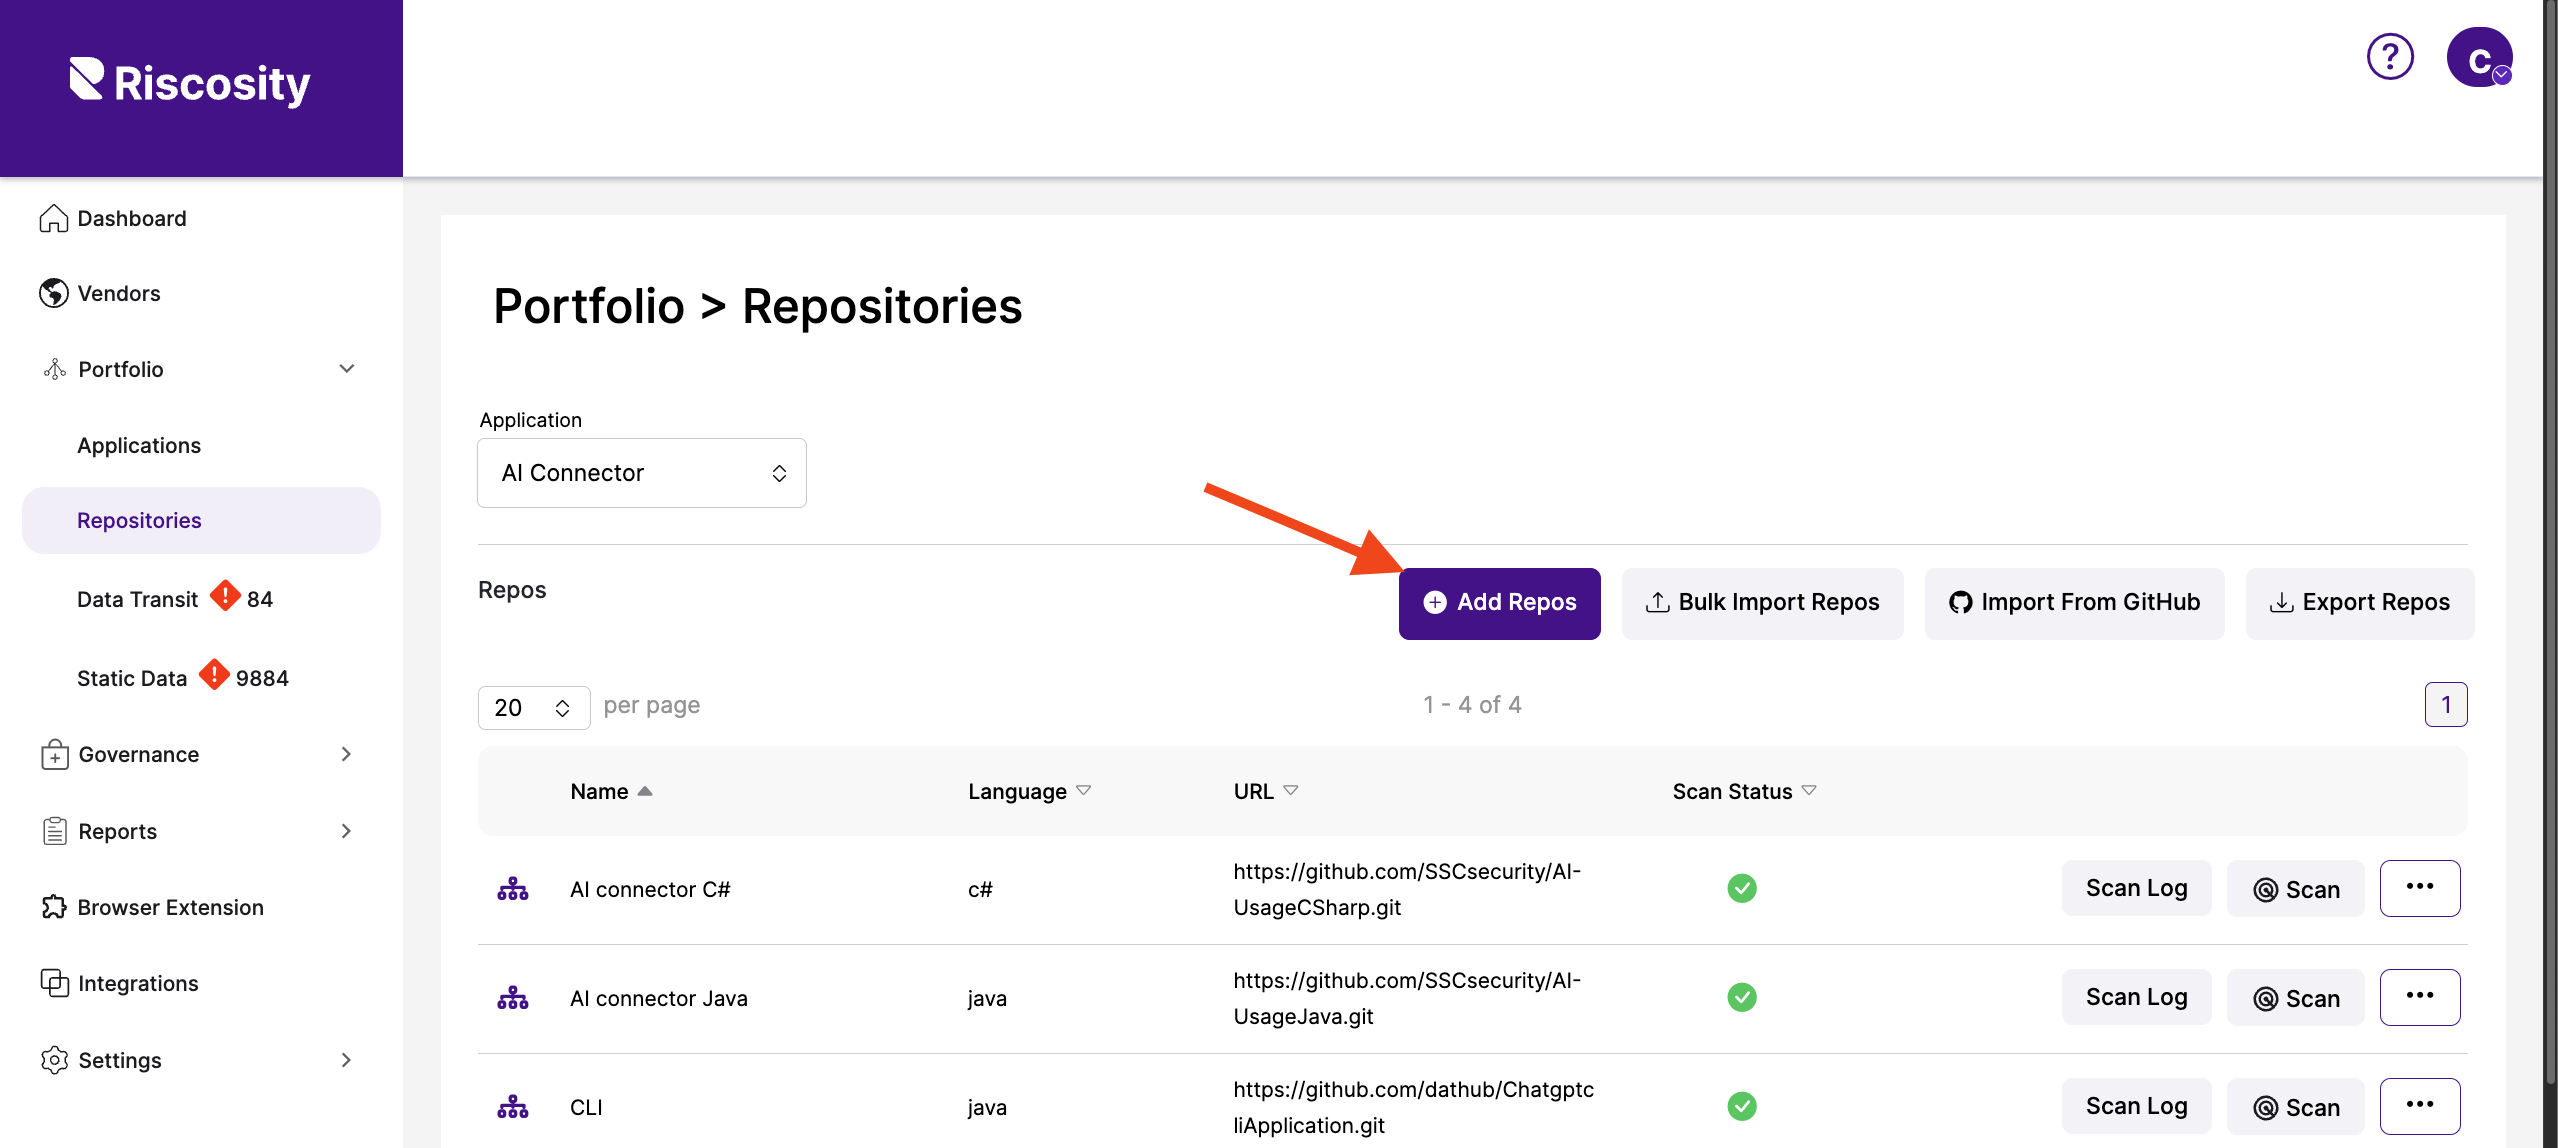This screenshot has height=1148, width=2558.
Task: Click the Vendors globe icon
Action: coord(54,293)
